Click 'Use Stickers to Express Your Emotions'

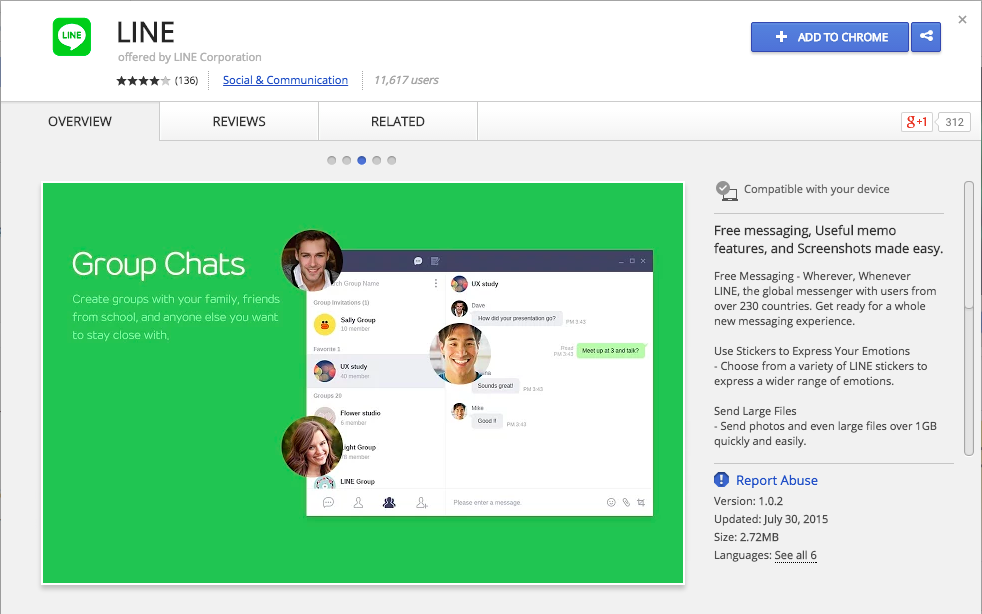(812, 351)
